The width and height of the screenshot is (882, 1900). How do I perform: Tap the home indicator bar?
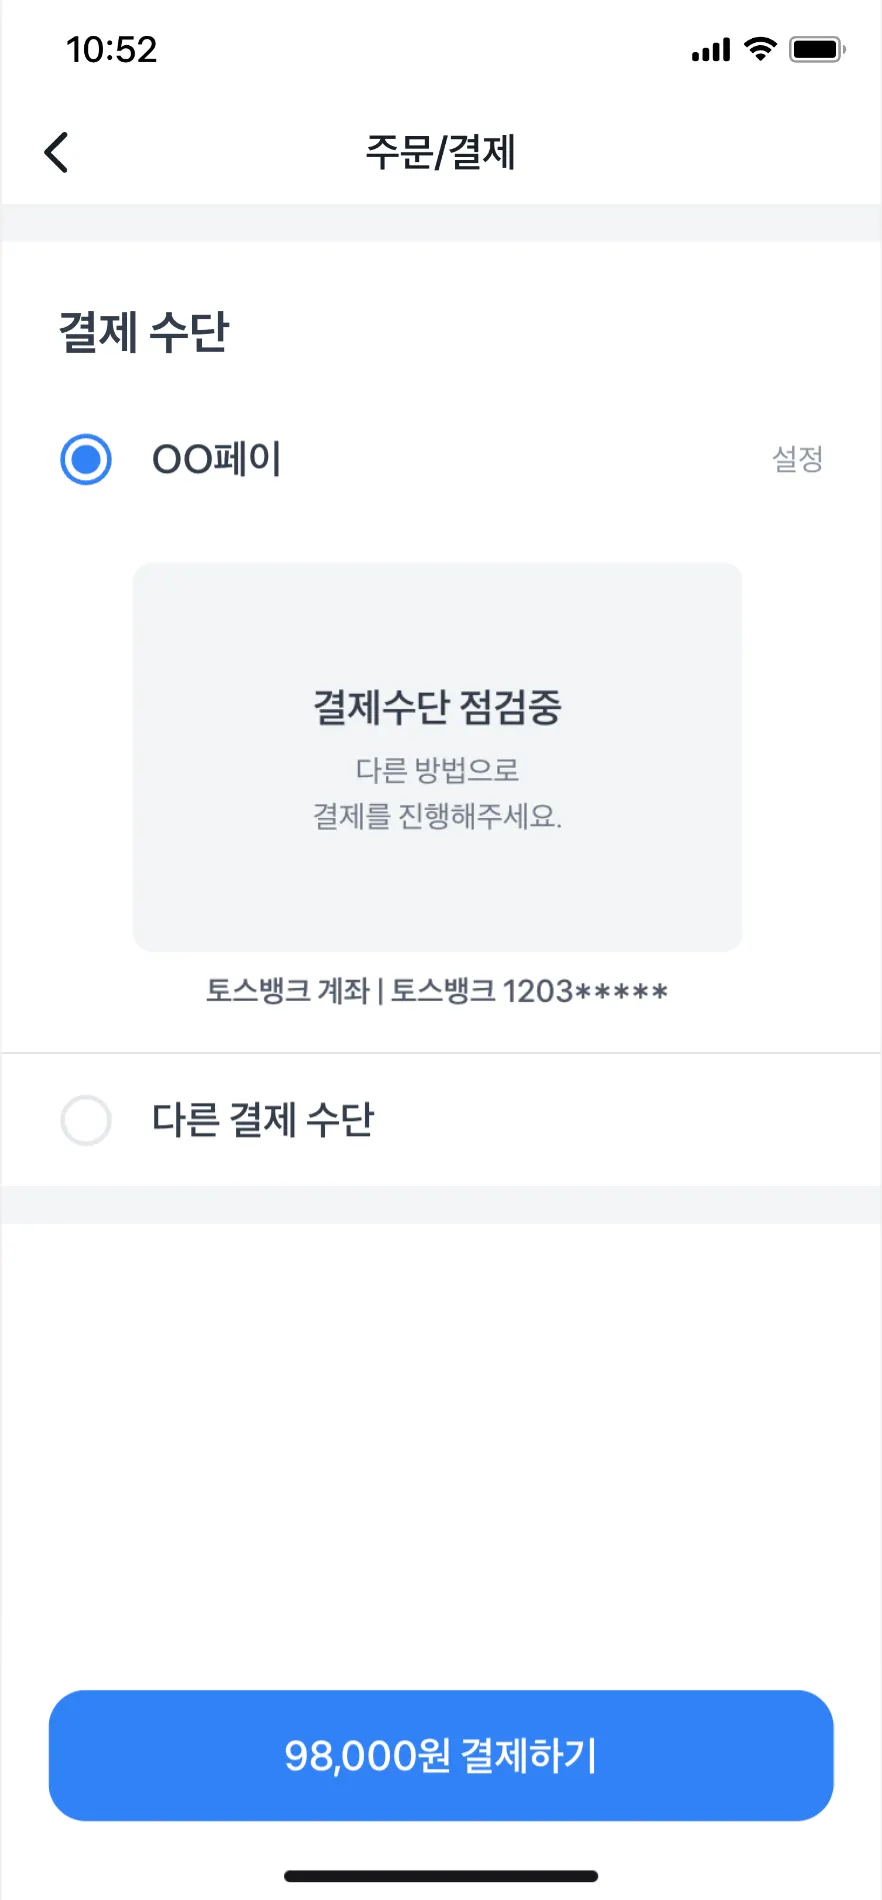(441, 1876)
